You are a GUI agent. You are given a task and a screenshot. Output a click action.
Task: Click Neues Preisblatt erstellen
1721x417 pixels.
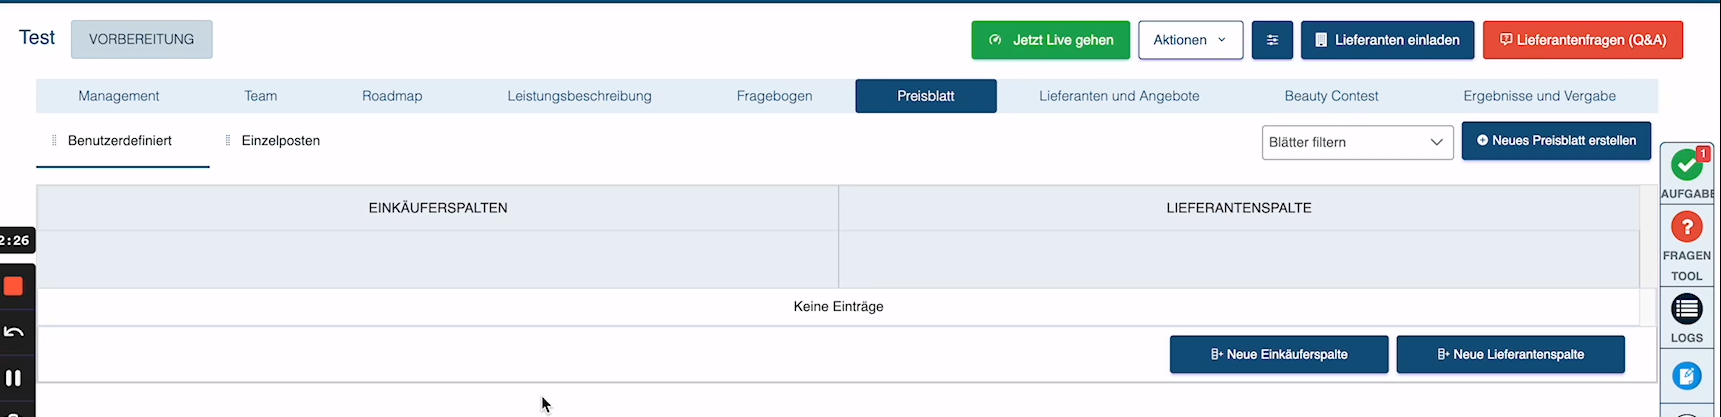coord(1555,141)
